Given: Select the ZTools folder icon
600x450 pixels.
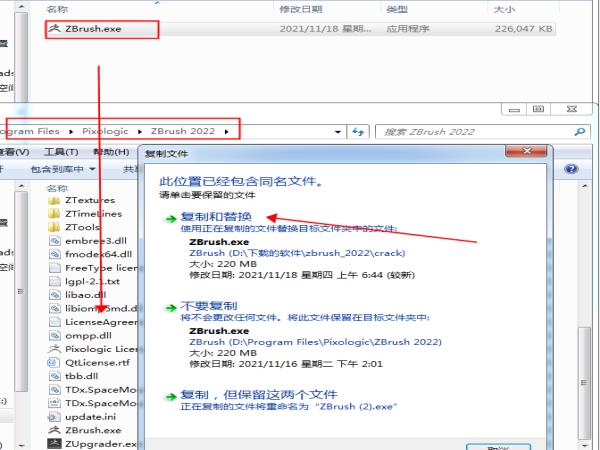Looking at the screenshot, I should [x=54, y=227].
